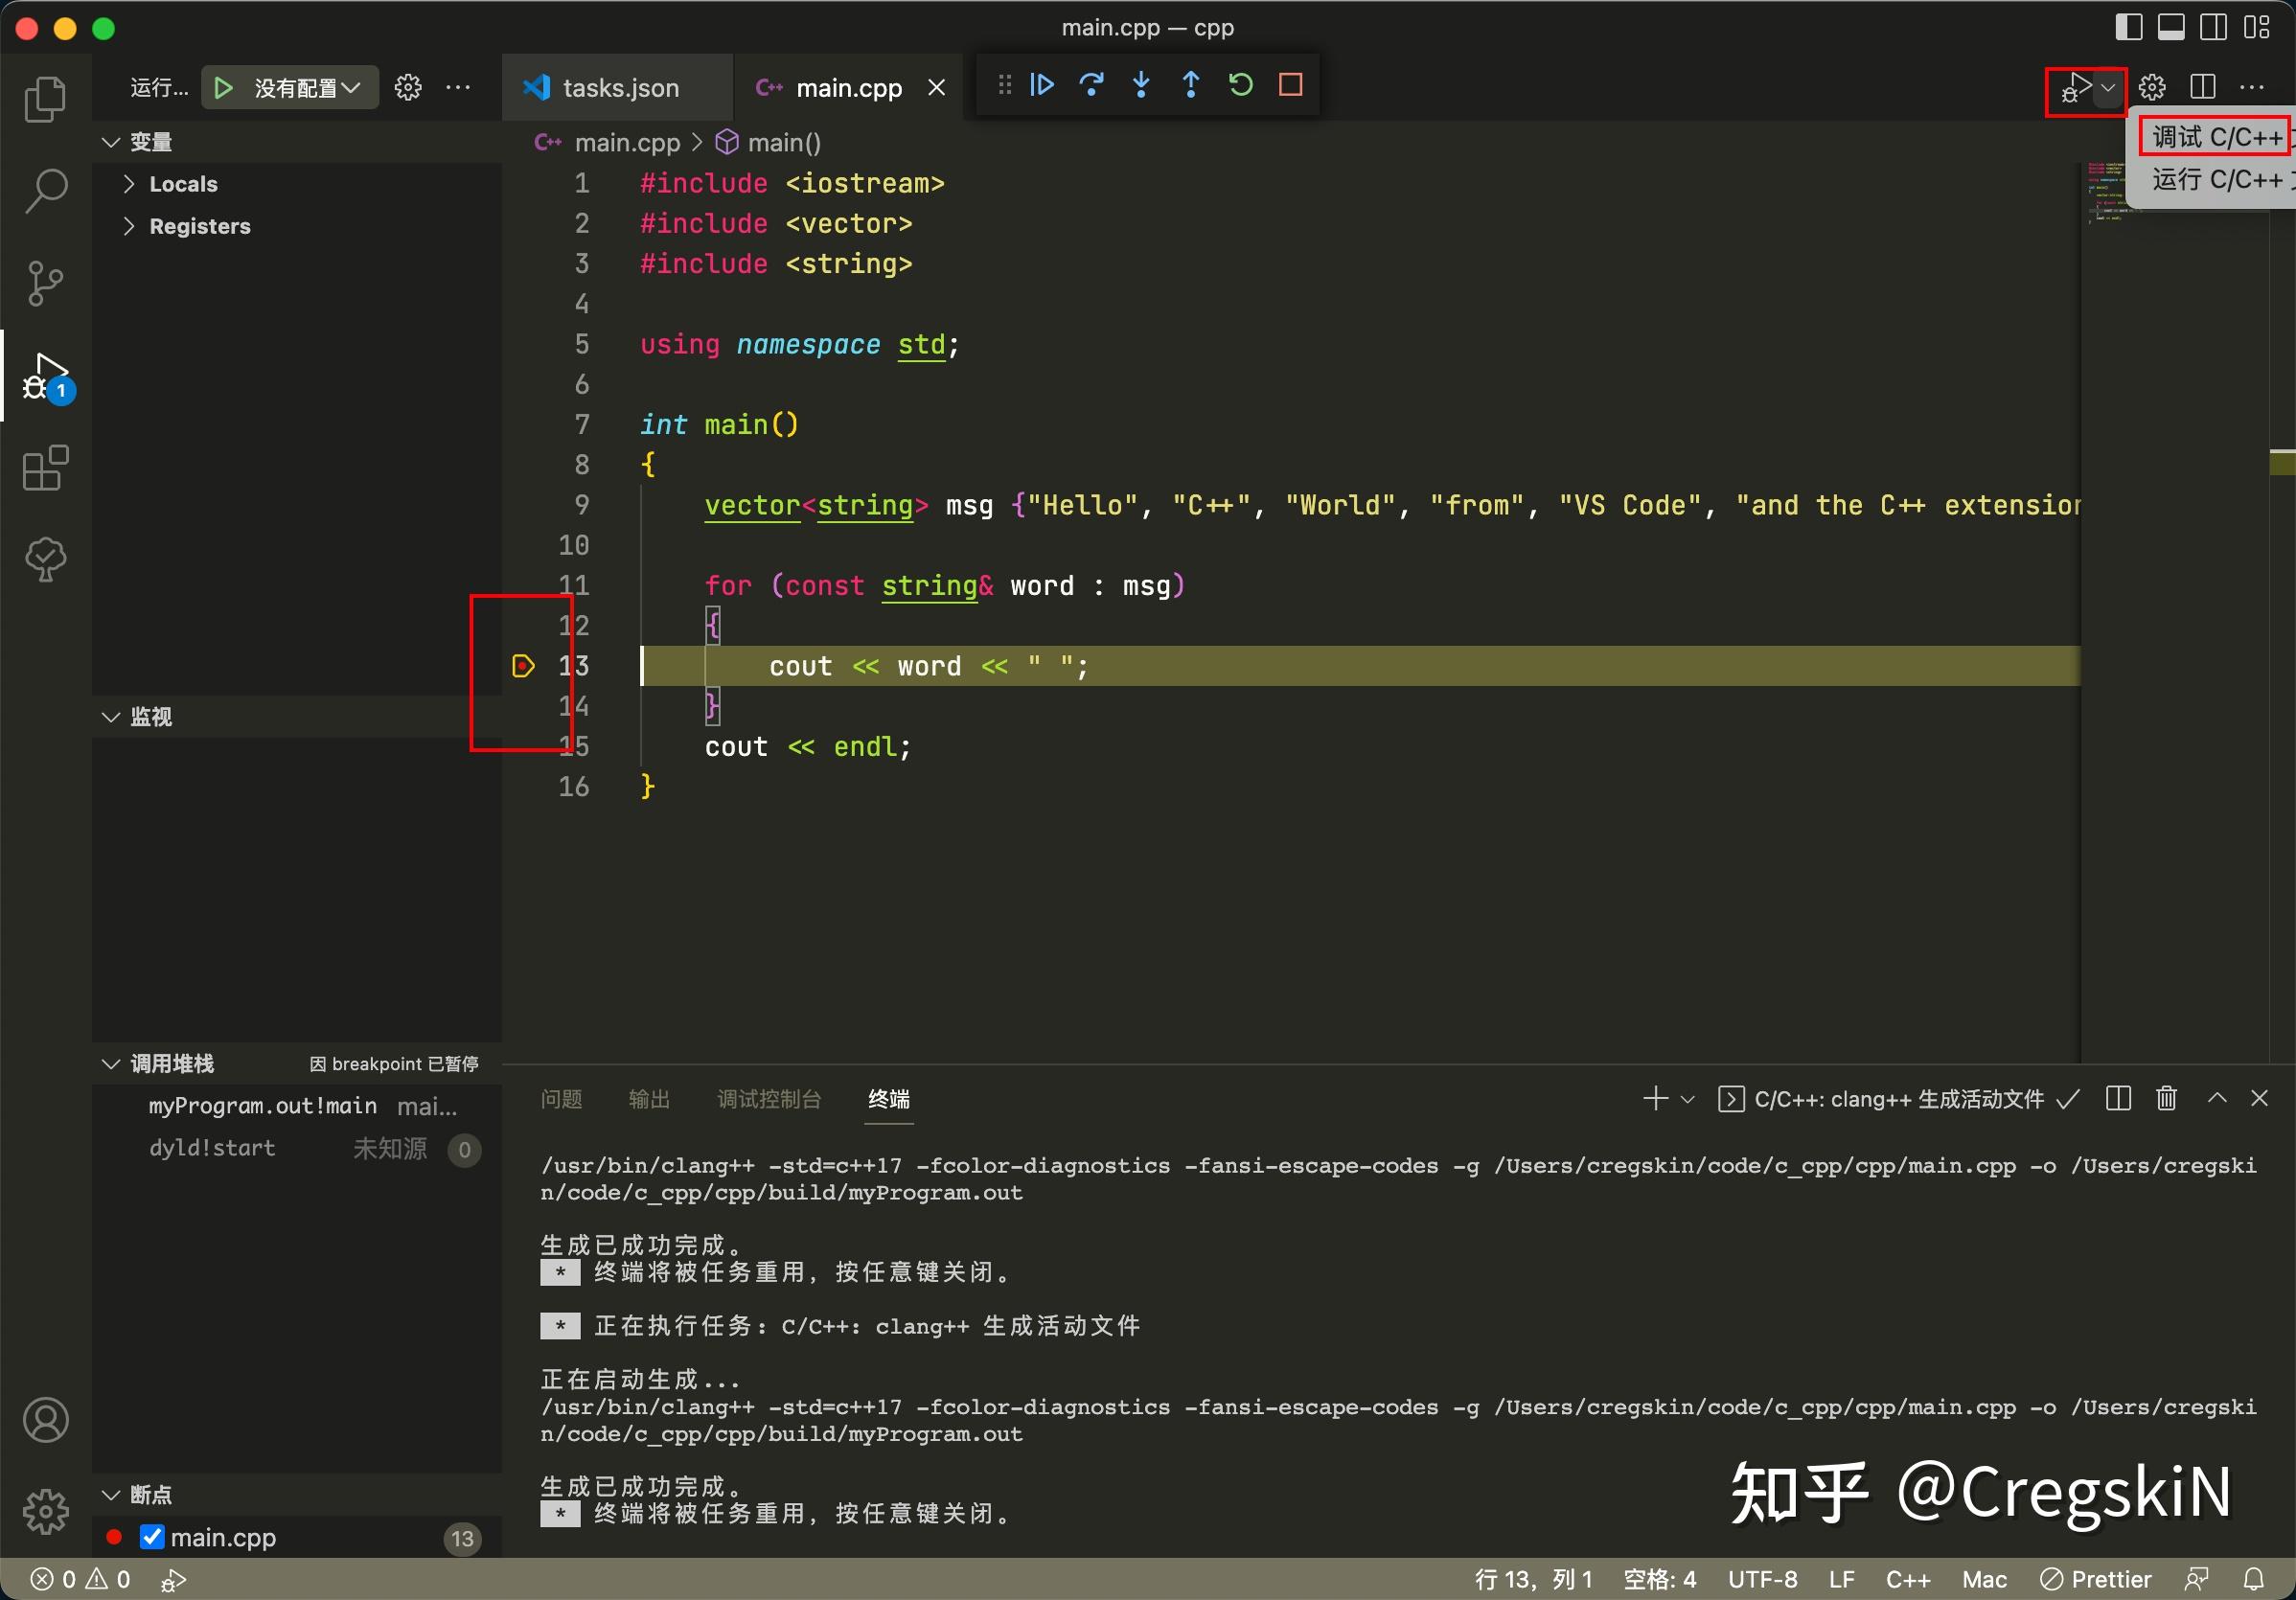Start debugging with green play button
Image resolution: width=2296 pixels, height=1600 pixels.
click(224, 88)
